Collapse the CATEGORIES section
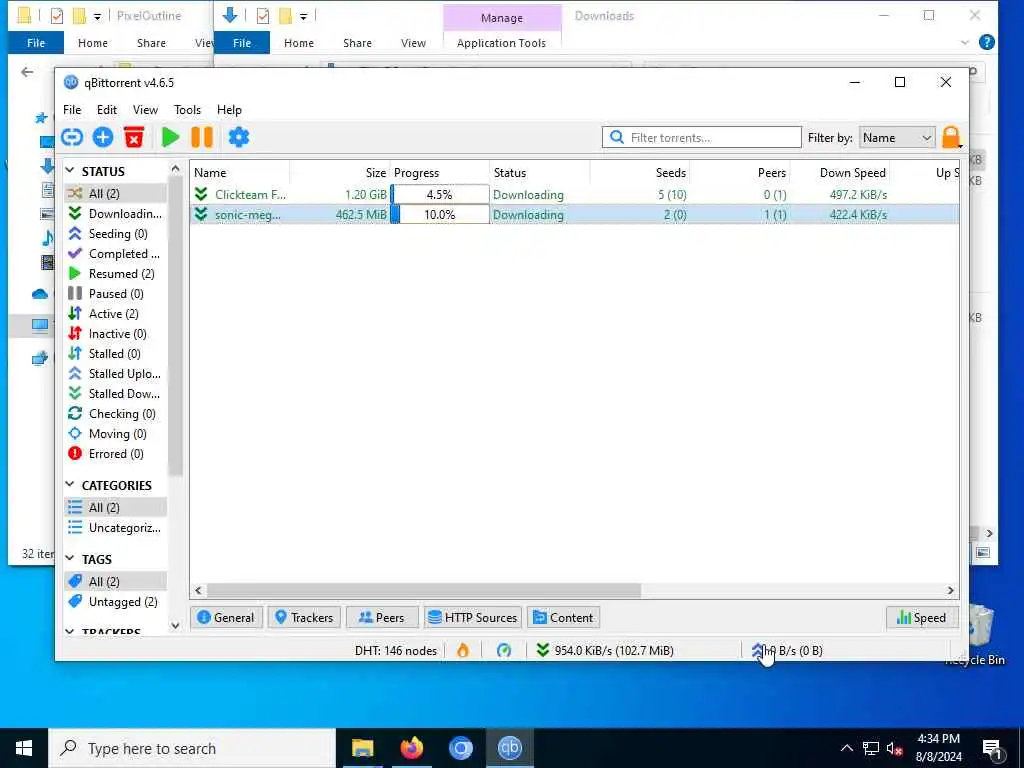The image size is (1024, 768). click(70, 485)
